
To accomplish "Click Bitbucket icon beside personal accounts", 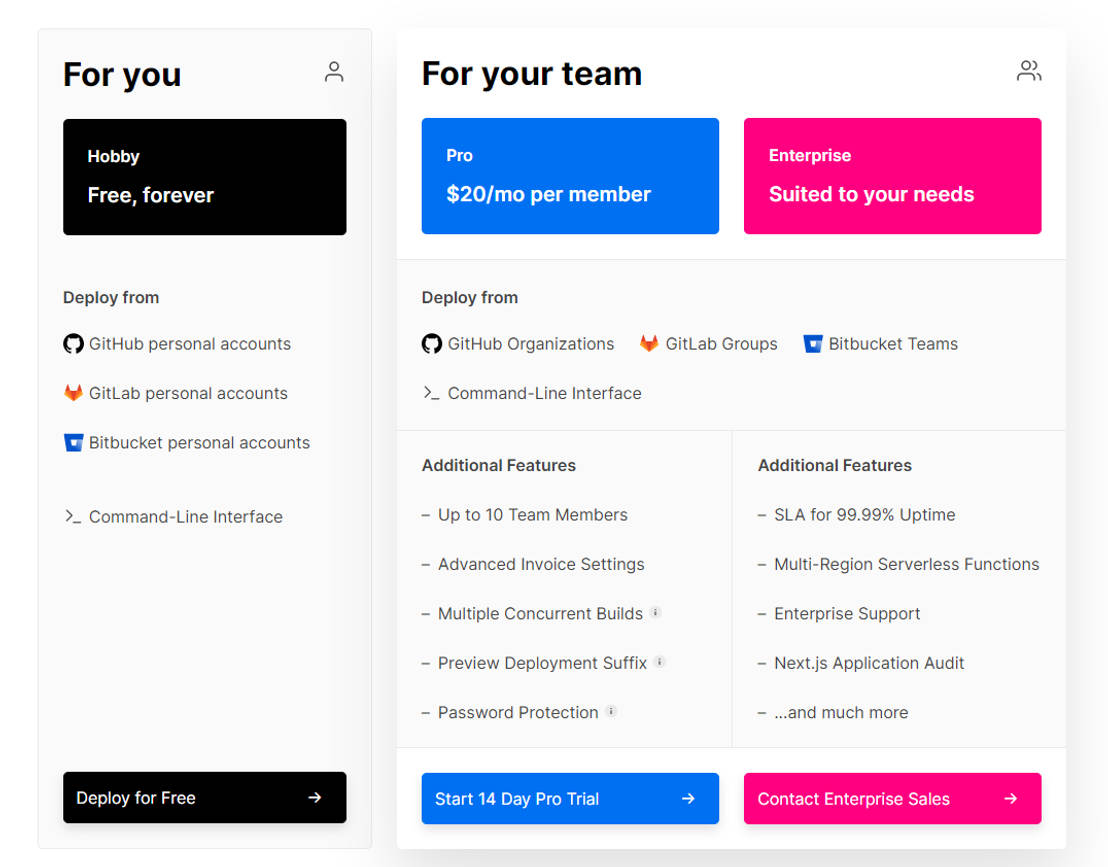I will point(73,443).
